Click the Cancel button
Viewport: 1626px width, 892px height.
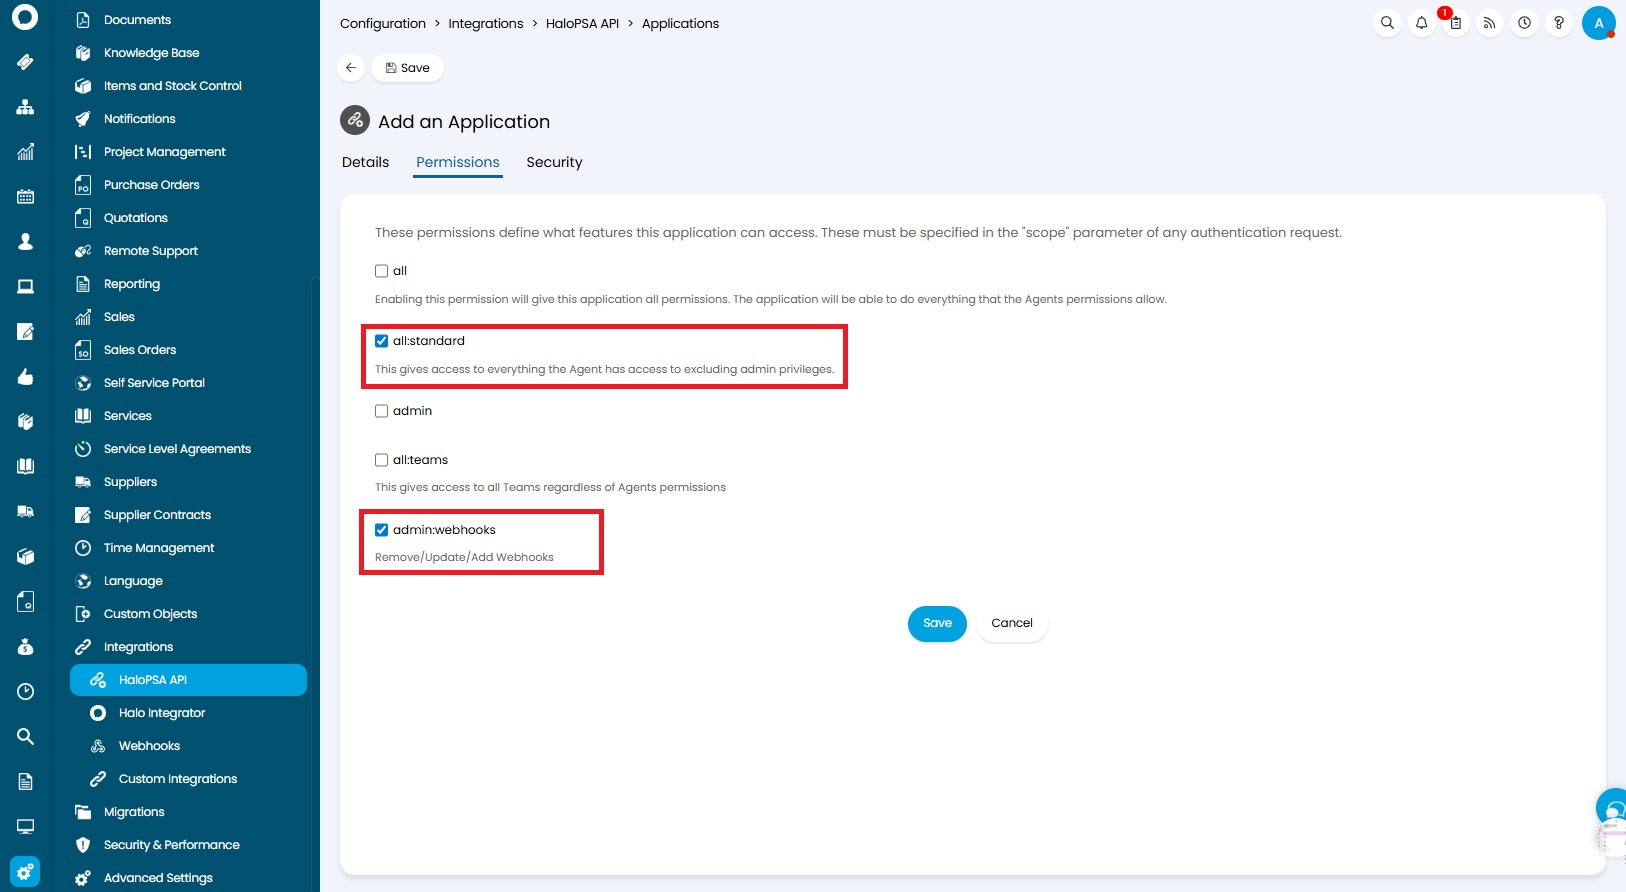(x=1012, y=623)
